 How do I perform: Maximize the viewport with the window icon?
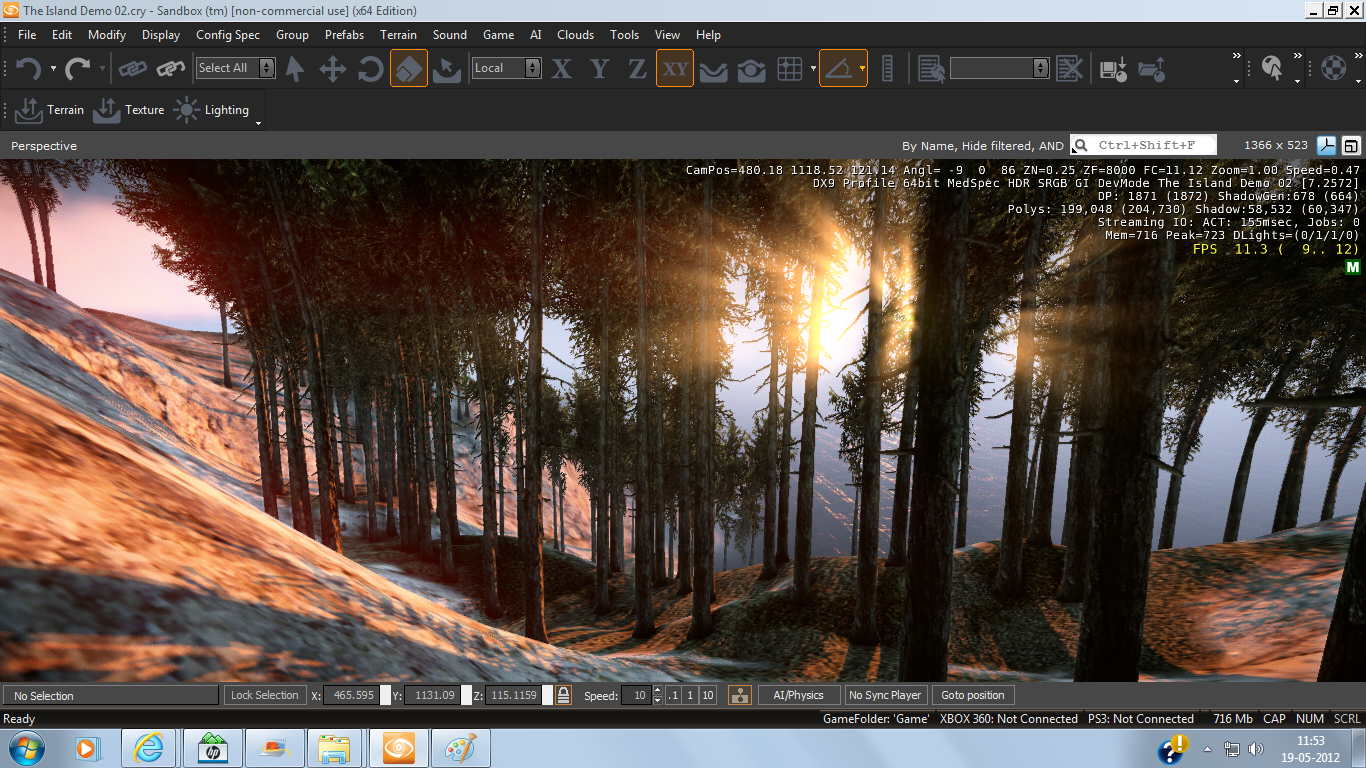tap(1350, 145)
